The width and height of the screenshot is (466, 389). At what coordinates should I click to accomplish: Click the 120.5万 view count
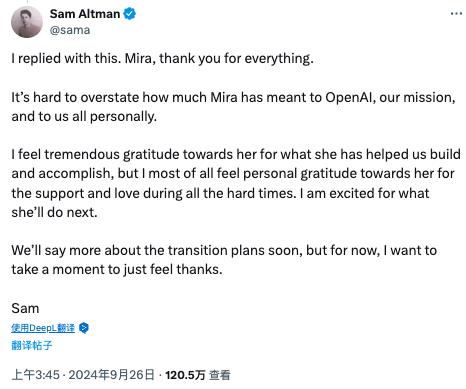[x=185, y=375]
